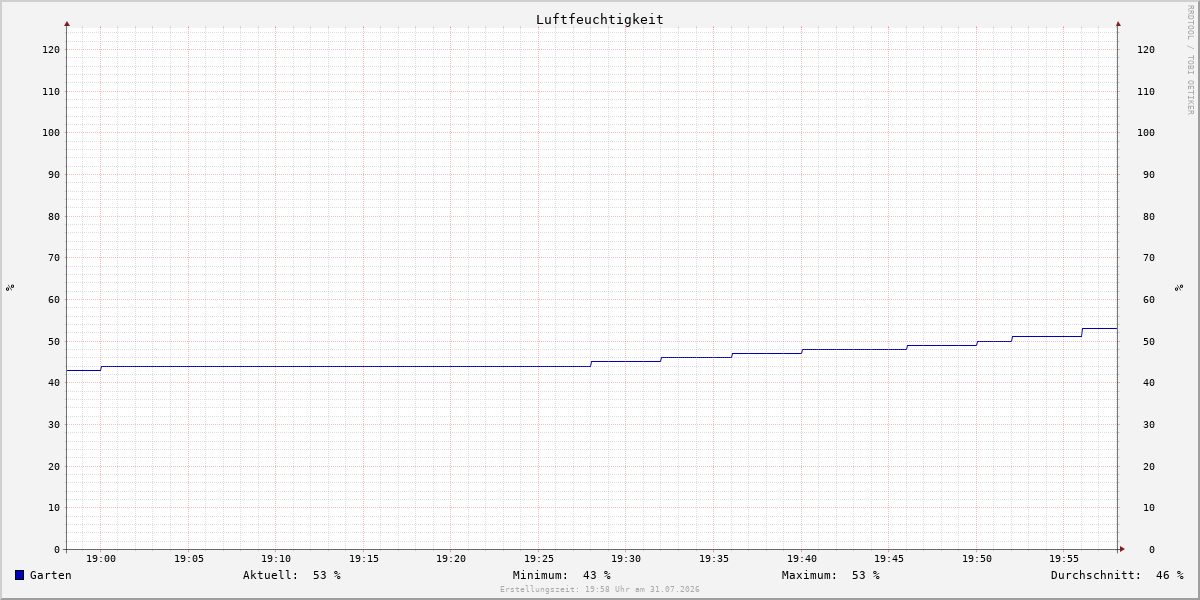1200x600 pixels.
Task: Click the red arrow at the x-axis end
Action: (x=1122, y=549)
